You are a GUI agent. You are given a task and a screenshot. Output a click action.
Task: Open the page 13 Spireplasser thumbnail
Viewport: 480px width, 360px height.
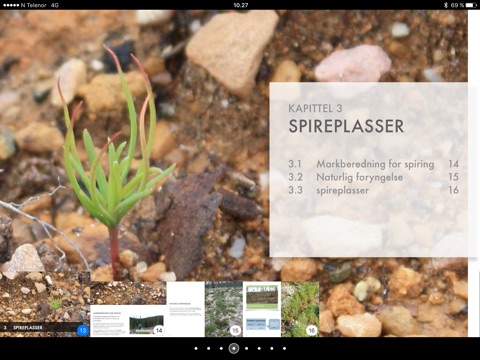click(45, 304)
